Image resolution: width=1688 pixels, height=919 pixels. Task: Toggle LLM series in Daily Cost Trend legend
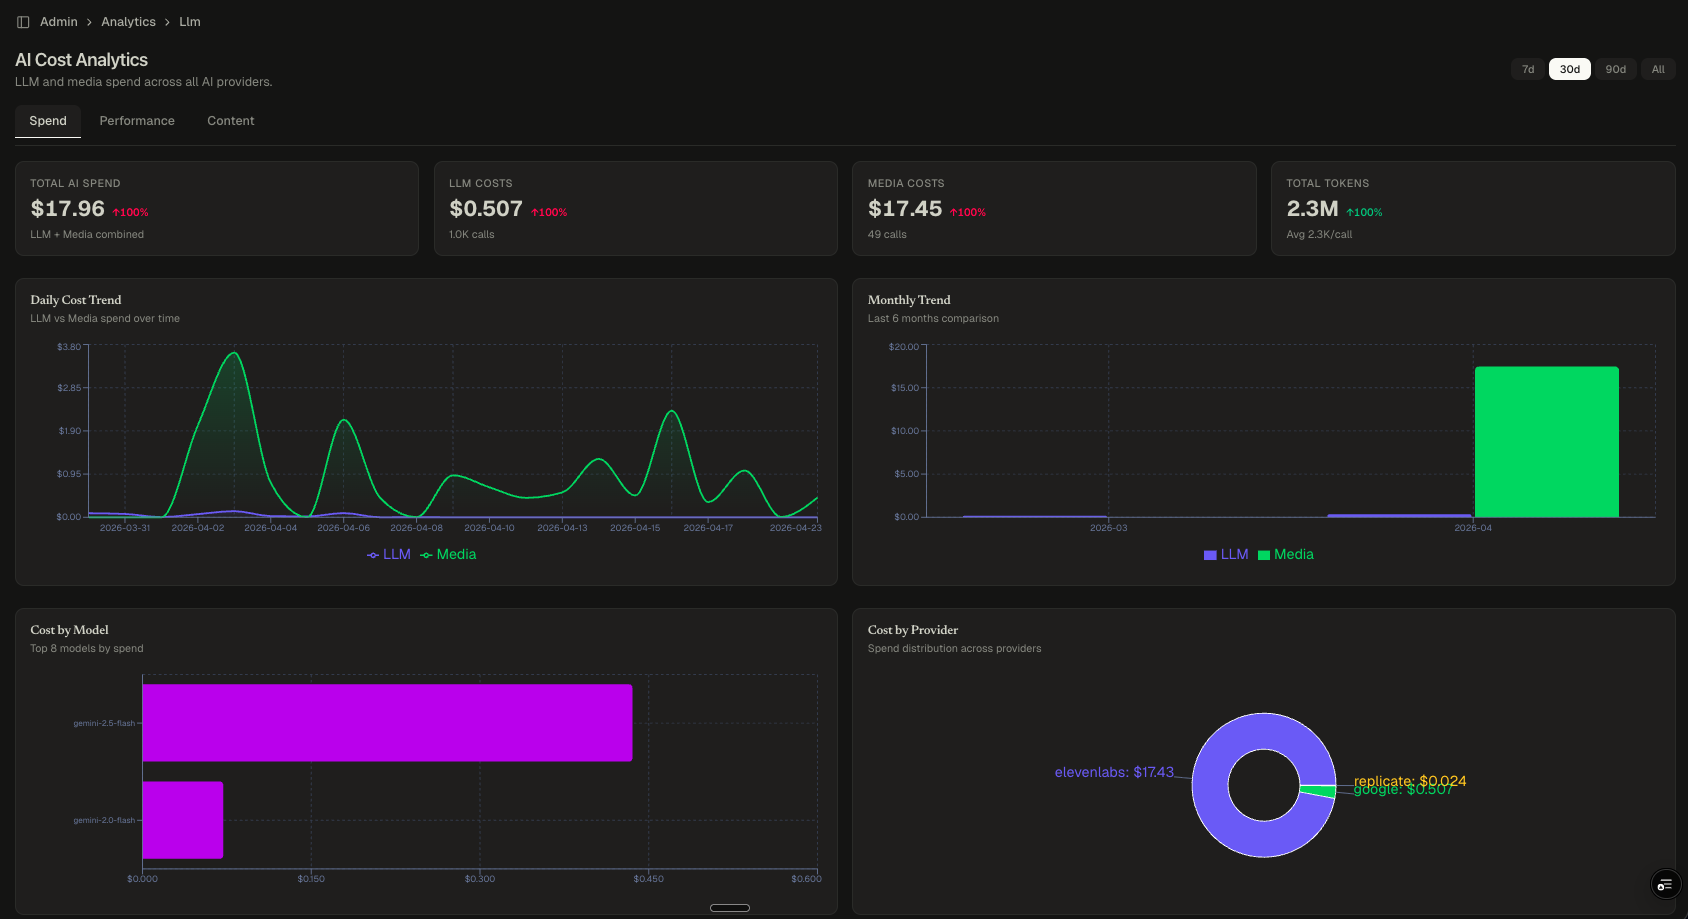tap(389, 555)
